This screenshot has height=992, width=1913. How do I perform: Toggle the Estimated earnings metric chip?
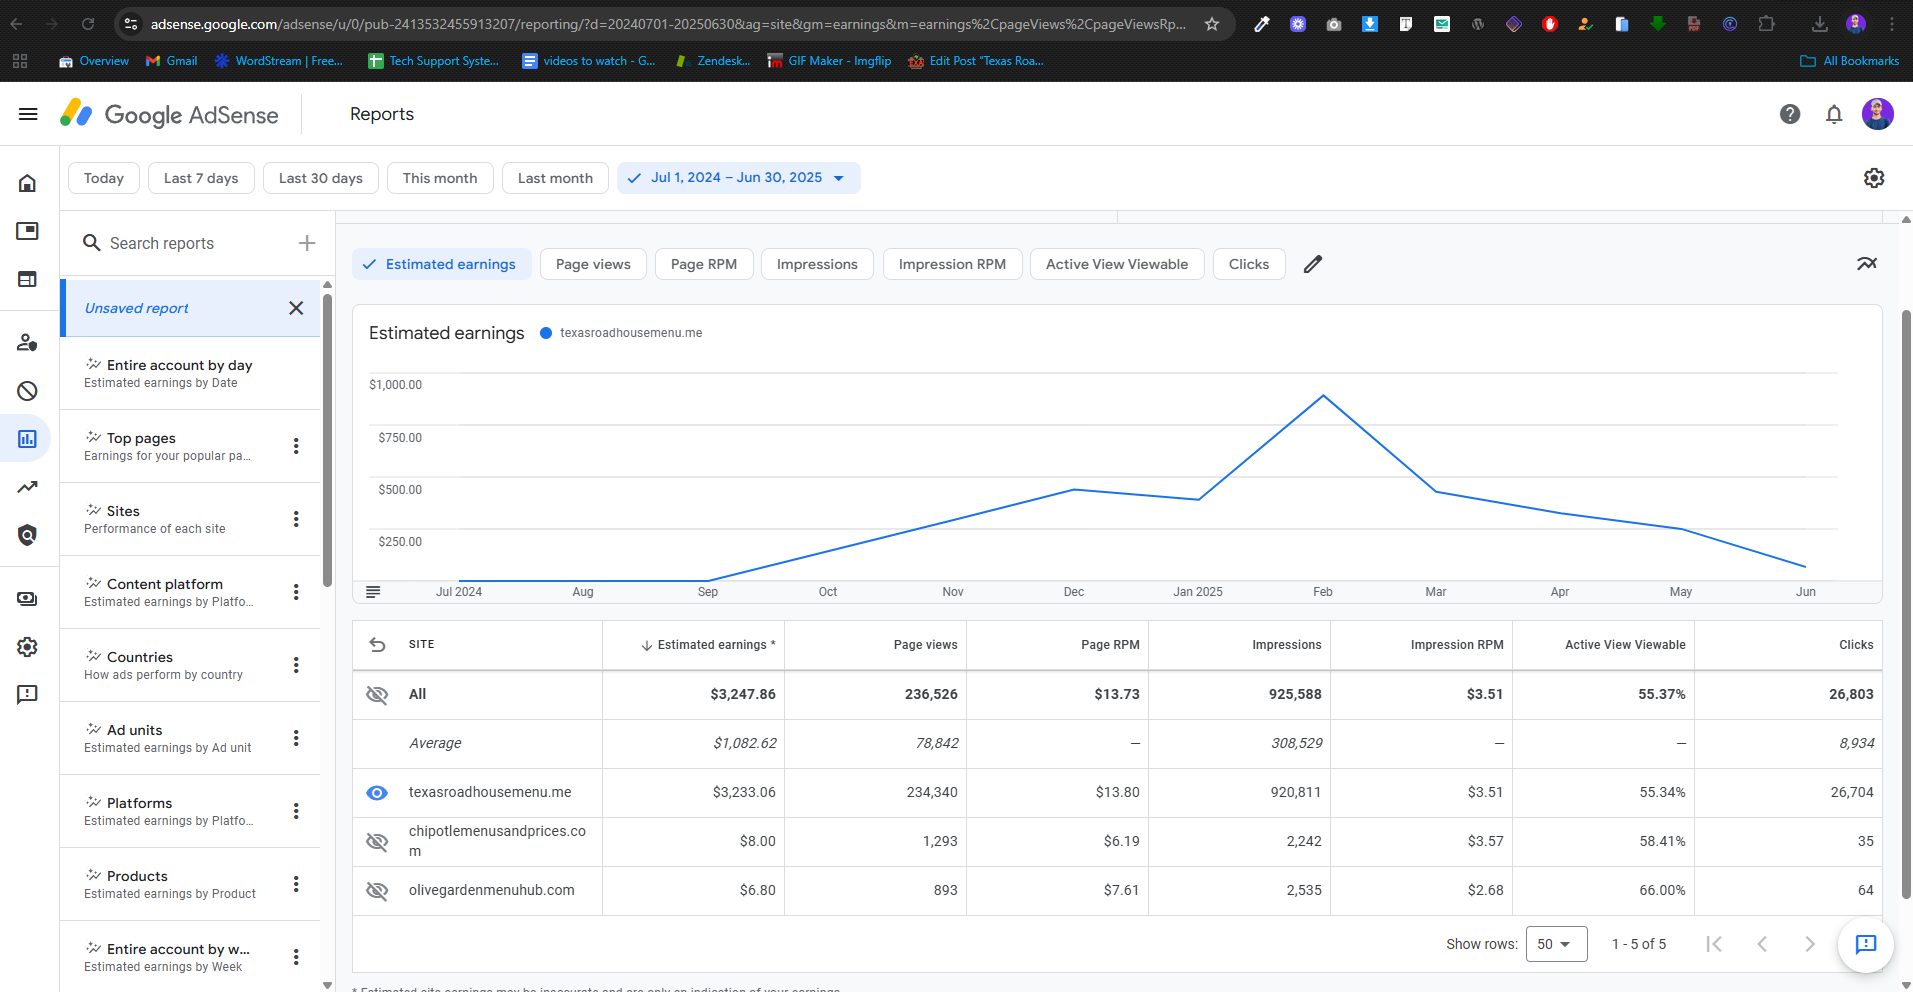pyautogui.click(x=441, y=264)
